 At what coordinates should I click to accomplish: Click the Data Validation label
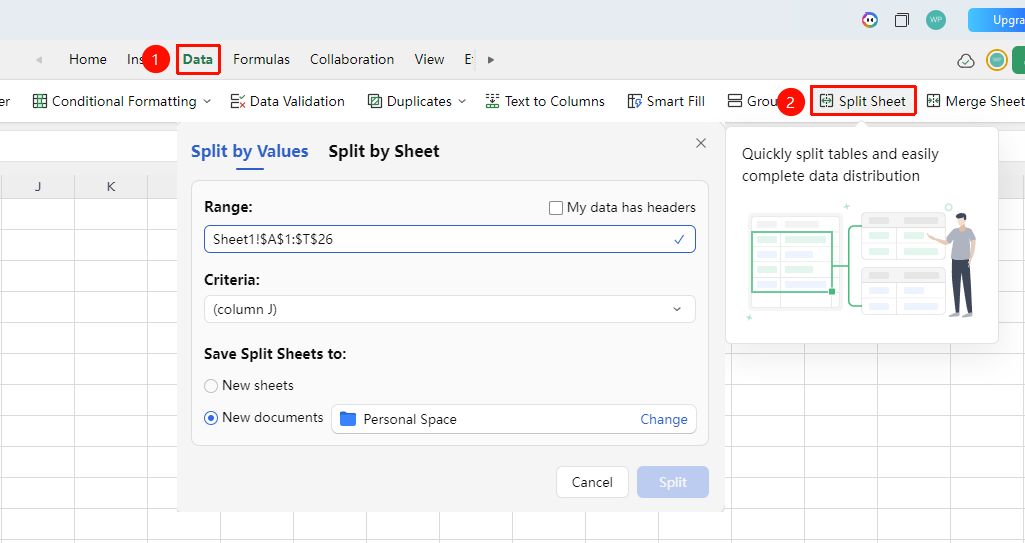click(x=297, y=101)
